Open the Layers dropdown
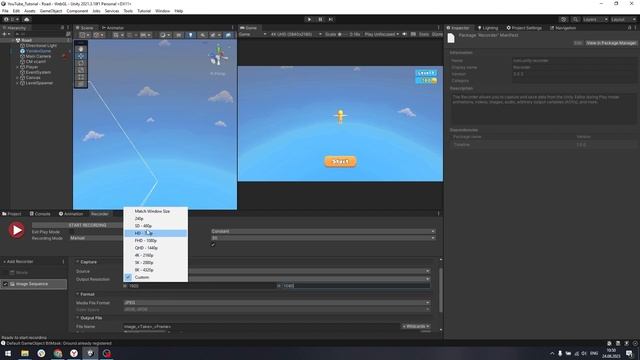Image resolution: width=640 pixels, height=360 pixels. point(595,19)
